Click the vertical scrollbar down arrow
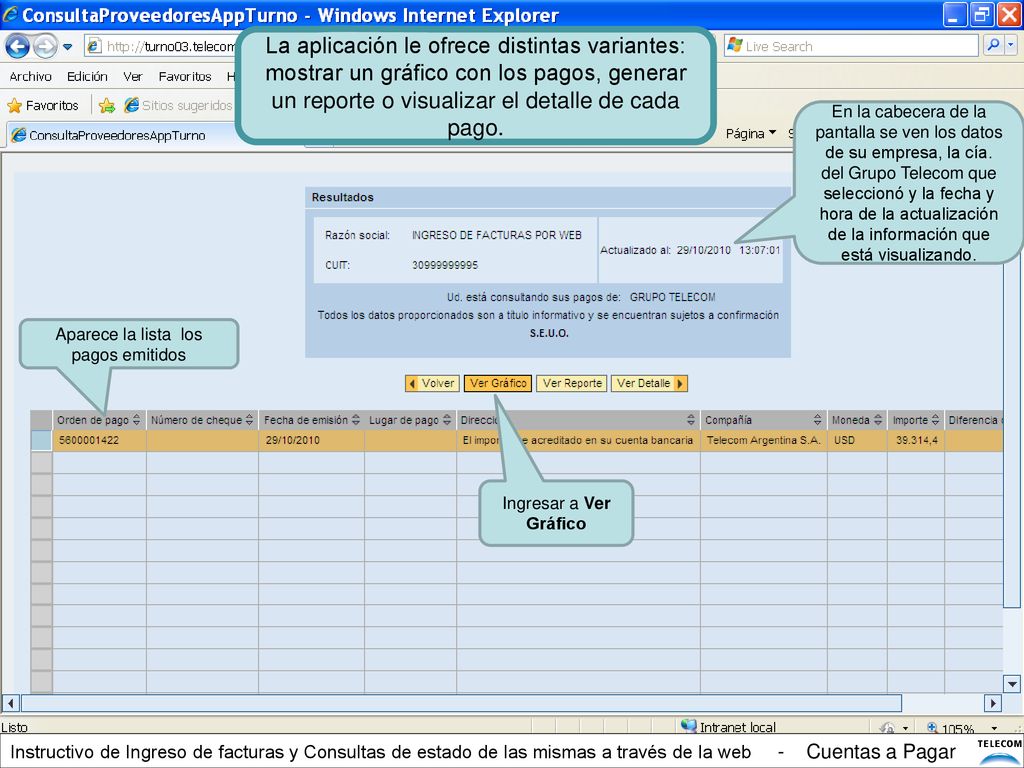Viewport: 1024px width, 768px height. pos(1012,684)
